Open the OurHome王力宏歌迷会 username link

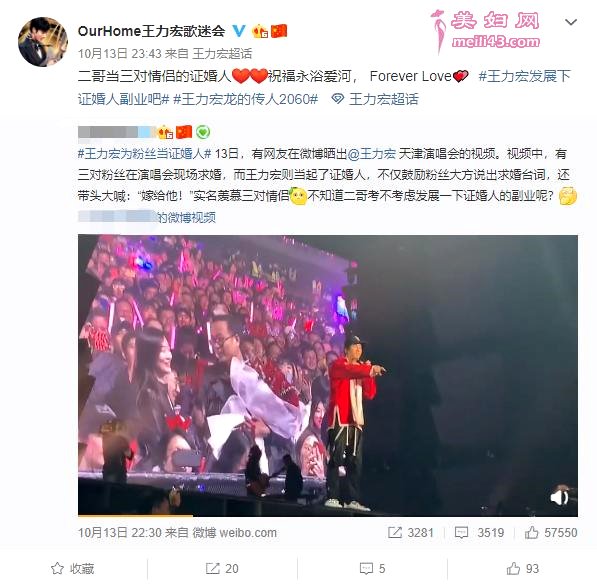[x=151, y=31]
